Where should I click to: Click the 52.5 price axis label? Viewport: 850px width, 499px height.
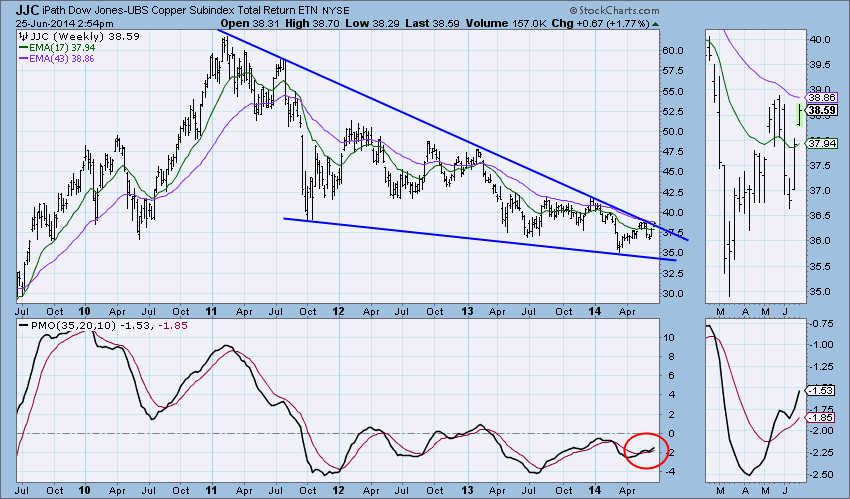673,112
